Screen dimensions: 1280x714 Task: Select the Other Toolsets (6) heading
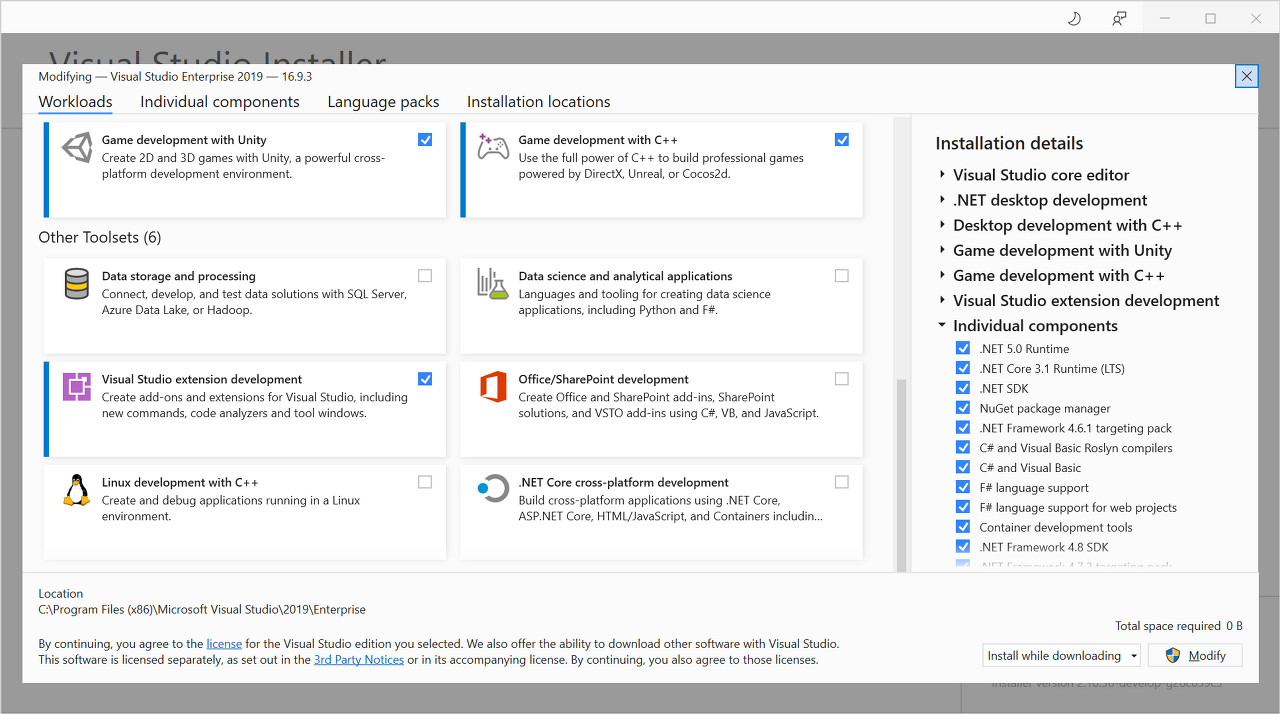pyautogui.click(x=100, y=237)
